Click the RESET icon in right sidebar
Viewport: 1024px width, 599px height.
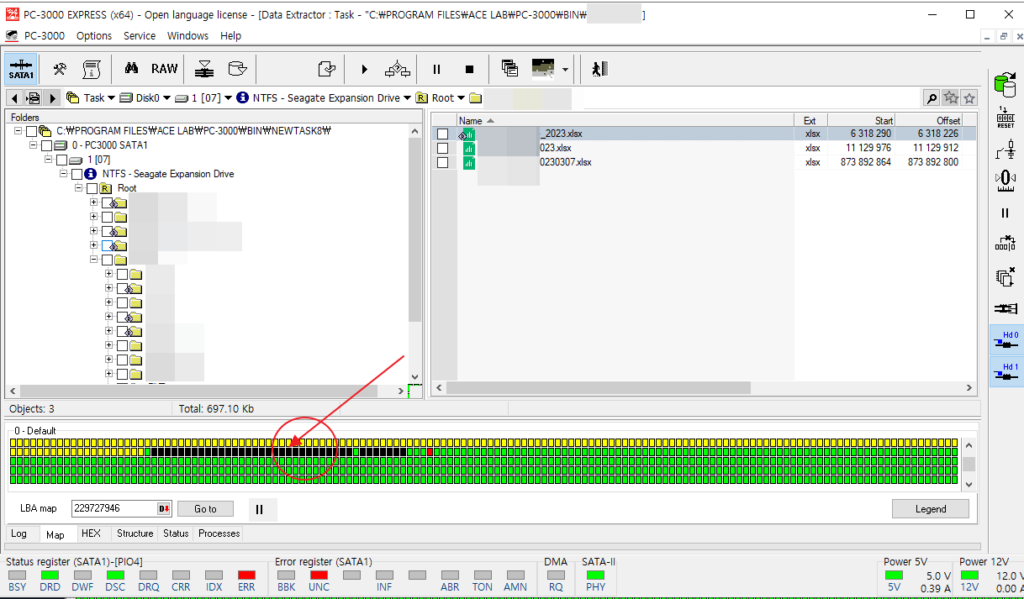coord(1005,118)
